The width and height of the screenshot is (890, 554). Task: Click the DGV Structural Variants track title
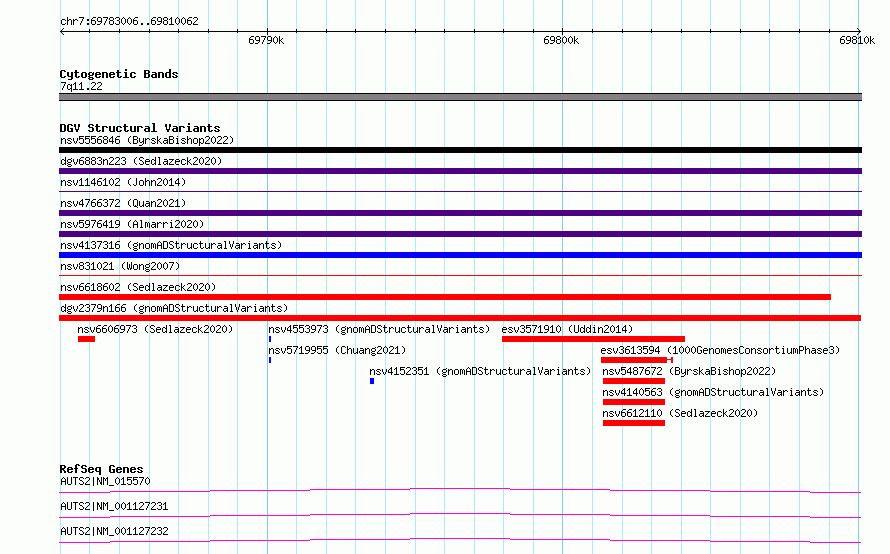[140, 128]
